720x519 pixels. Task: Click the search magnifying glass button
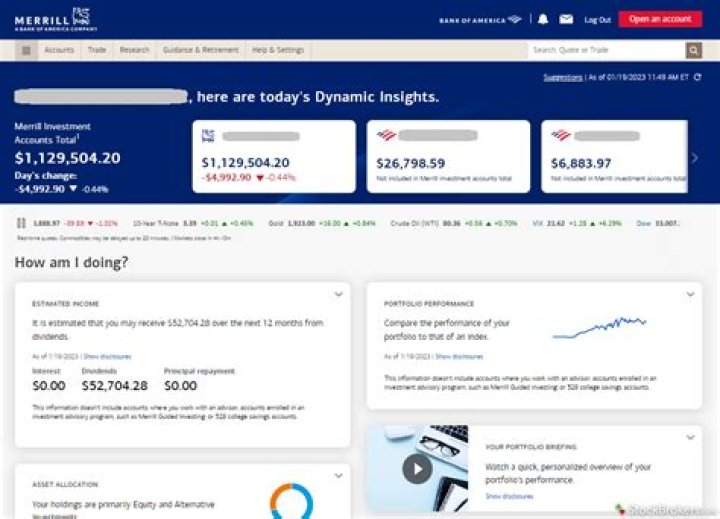coord(693,50)
